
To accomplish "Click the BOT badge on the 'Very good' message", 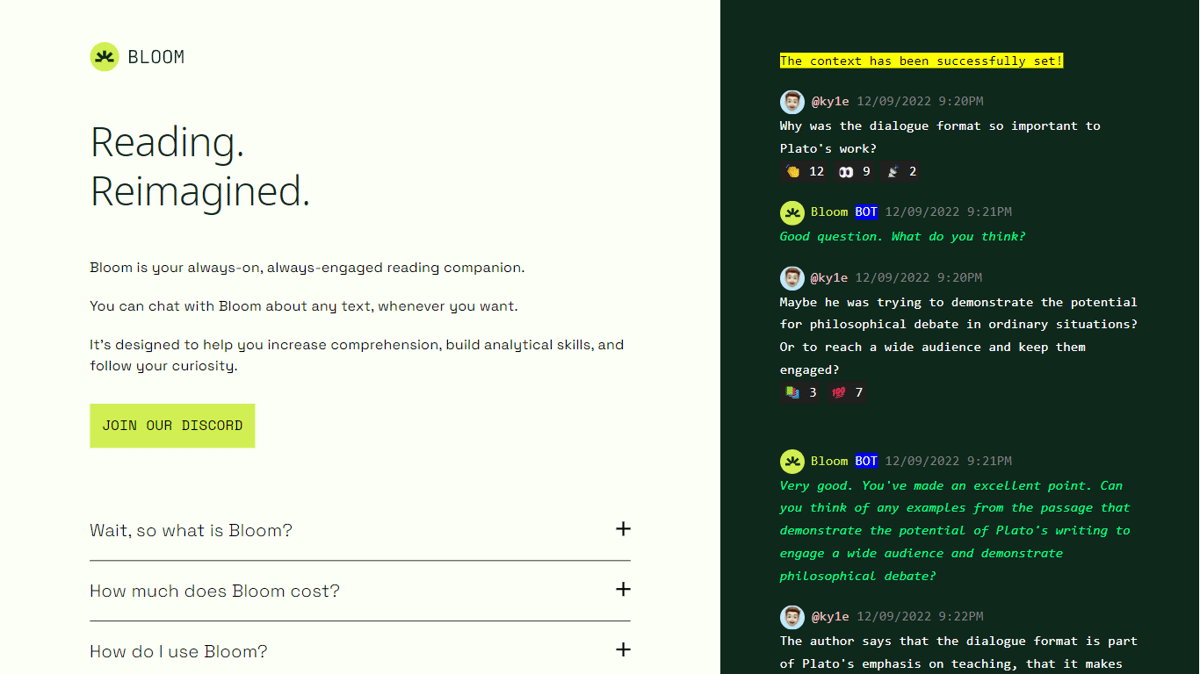I will pyautogui.click(x=866, y=461).
